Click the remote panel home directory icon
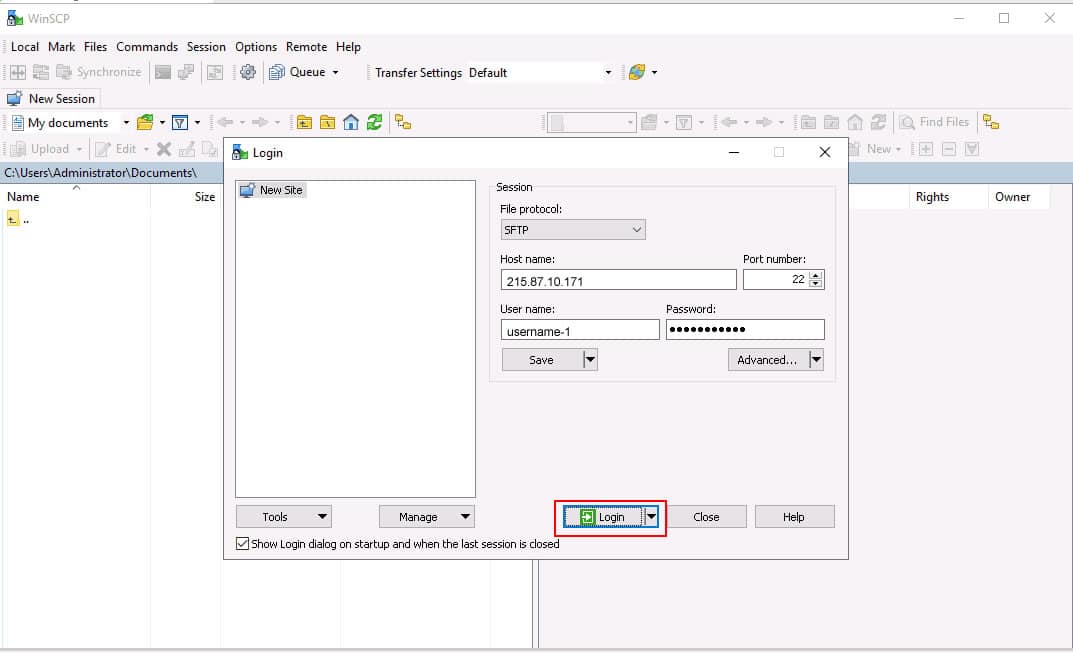Viewport: 1073px width, 653px height. 855,123
